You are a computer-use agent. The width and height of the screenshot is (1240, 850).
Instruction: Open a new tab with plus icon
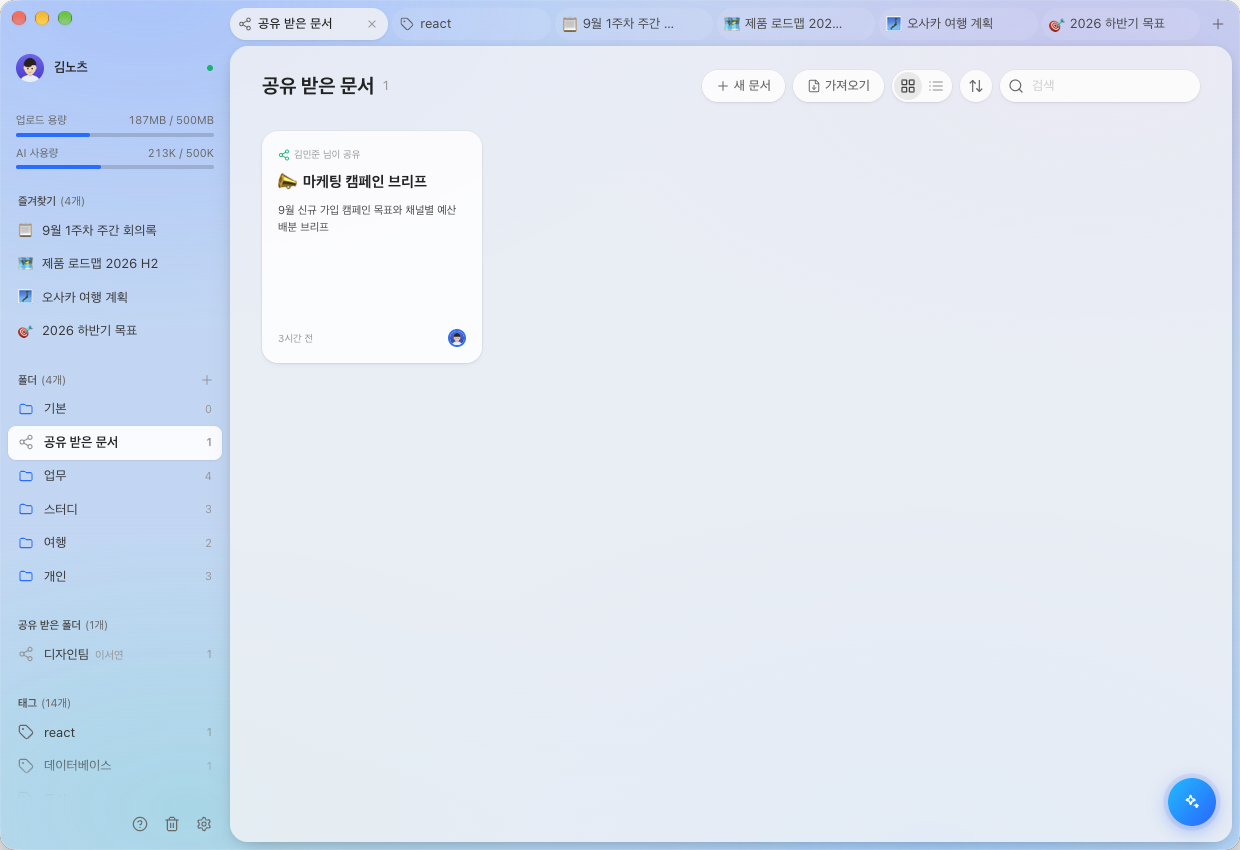point(1217,24)
